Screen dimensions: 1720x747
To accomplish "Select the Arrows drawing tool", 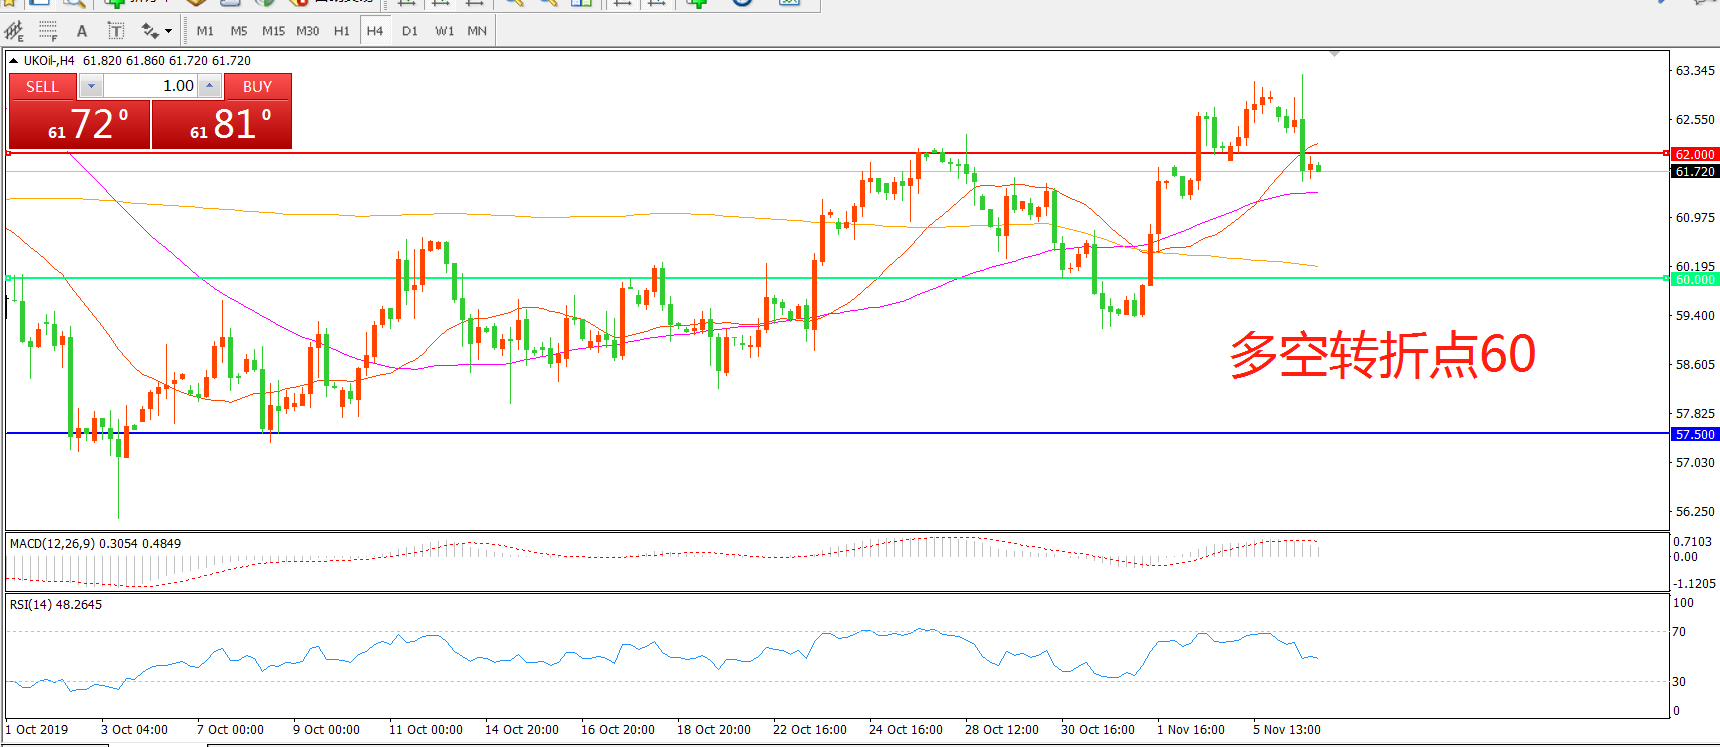I will pos(150,31).
